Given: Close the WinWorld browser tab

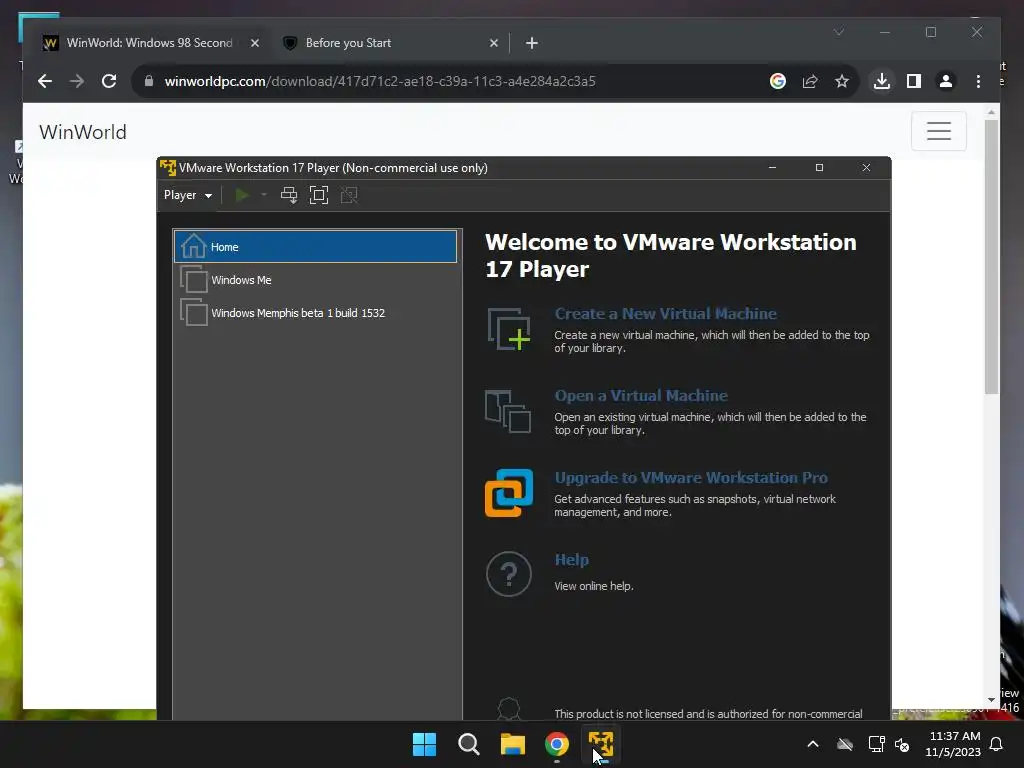Looking at the screenshot, I should 255,43.
